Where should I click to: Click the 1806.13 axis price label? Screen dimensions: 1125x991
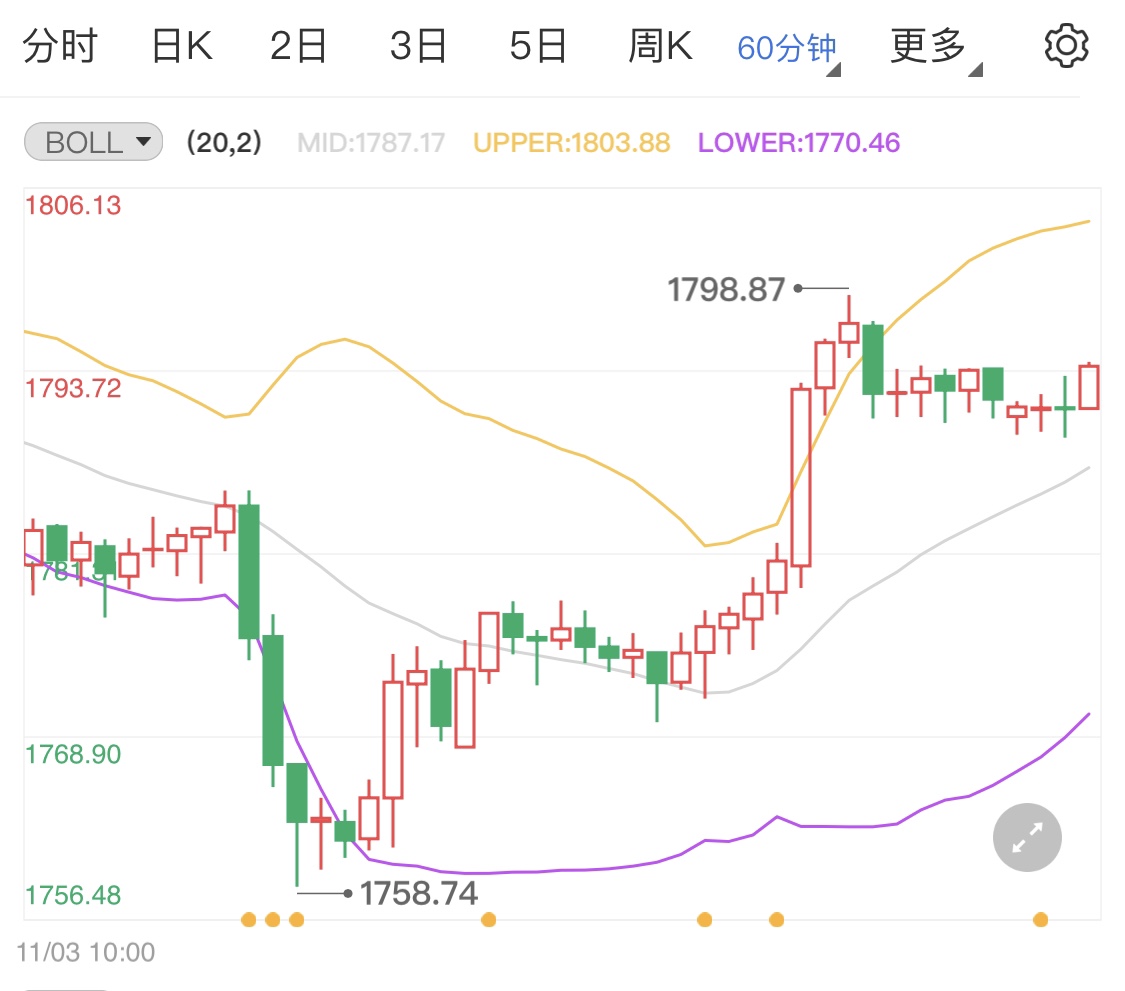73,206
